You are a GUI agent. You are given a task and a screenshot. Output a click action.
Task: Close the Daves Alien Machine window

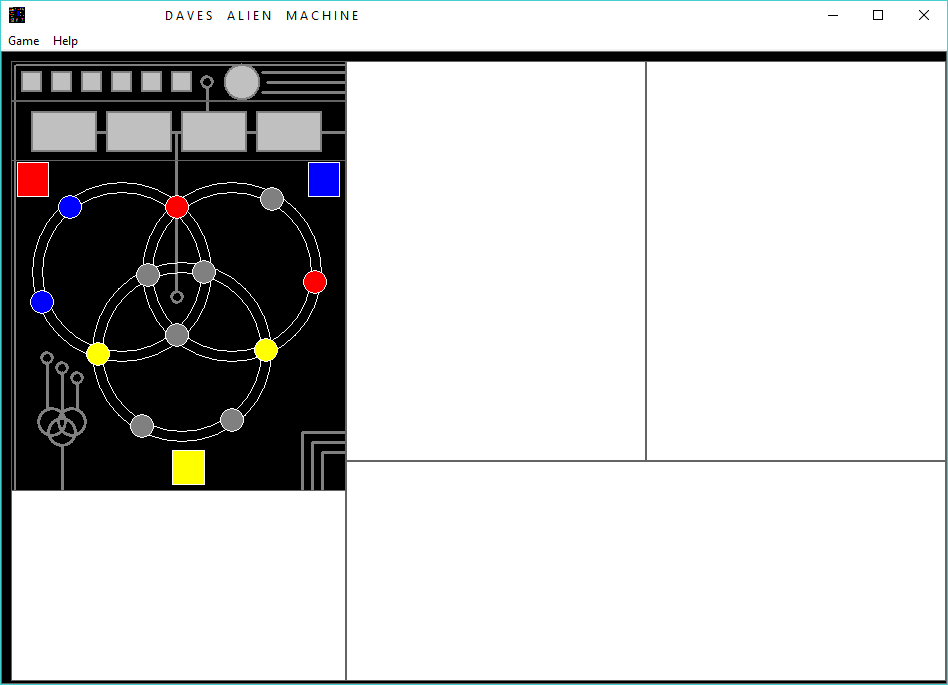[924, 15]
